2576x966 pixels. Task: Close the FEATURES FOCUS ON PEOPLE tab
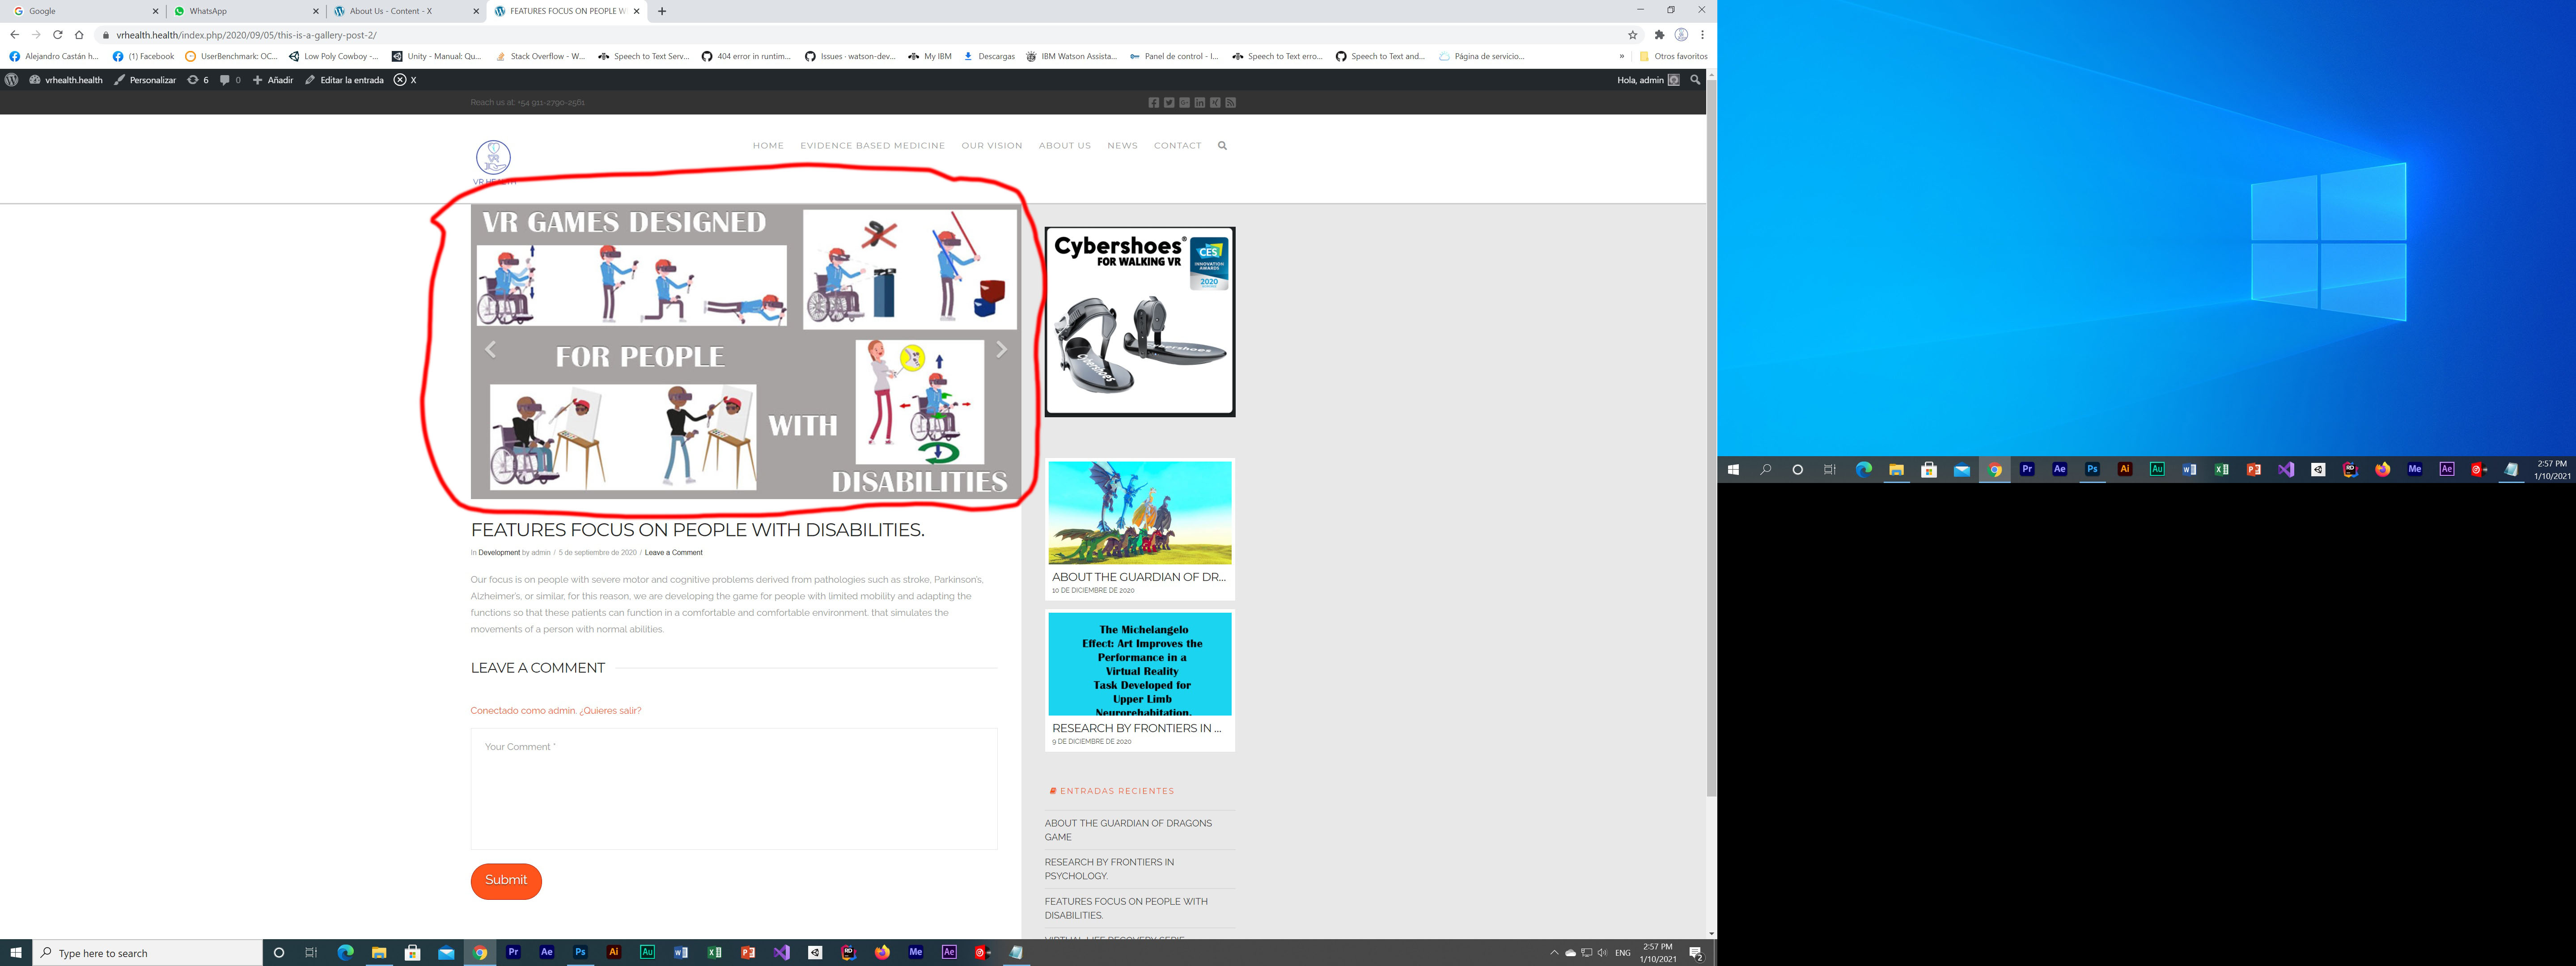pos(637,11)
